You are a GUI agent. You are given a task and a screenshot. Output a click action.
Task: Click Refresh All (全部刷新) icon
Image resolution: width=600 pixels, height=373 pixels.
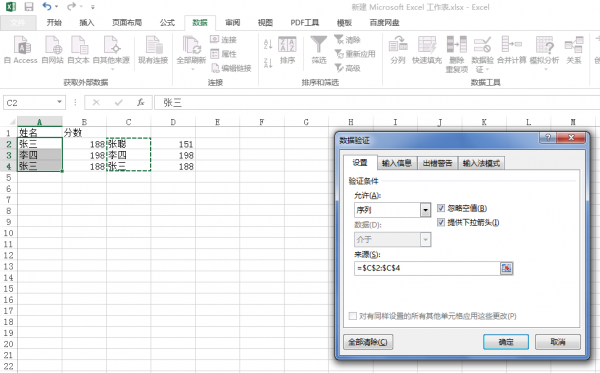pyautogui.click(x=191, y=45)
